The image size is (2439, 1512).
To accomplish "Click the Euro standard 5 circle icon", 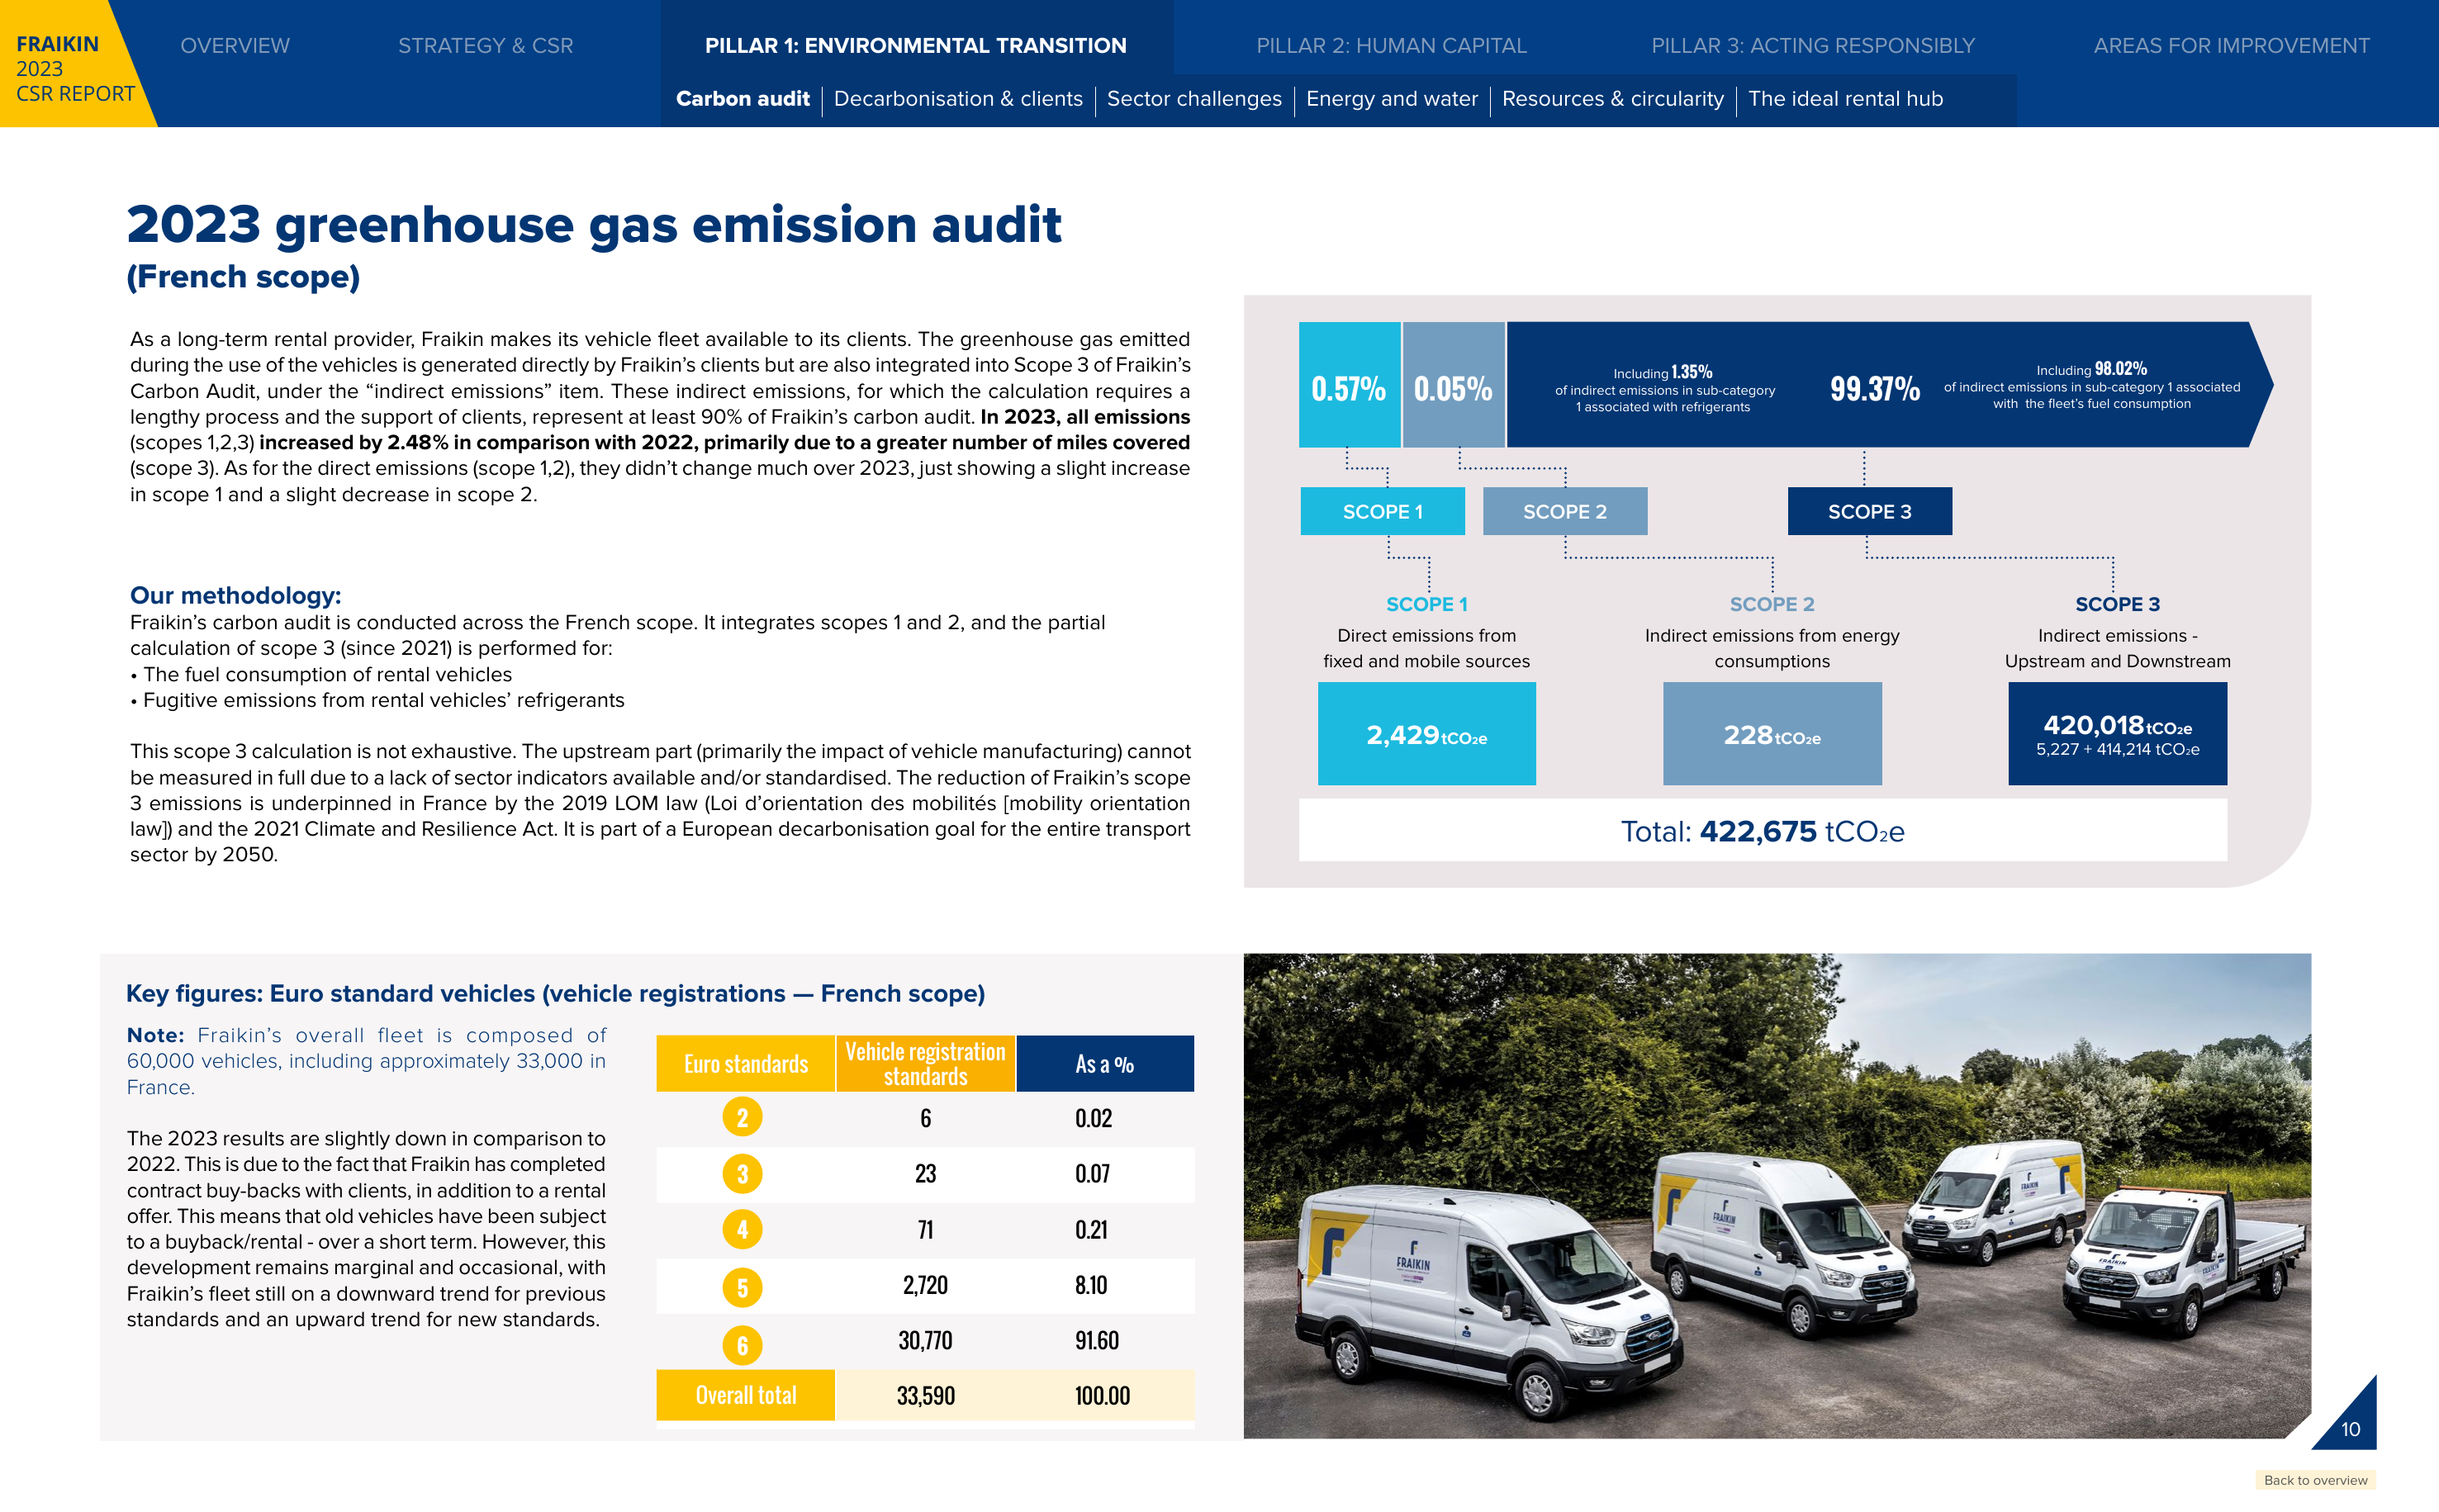I will (x=742, y=1287).
